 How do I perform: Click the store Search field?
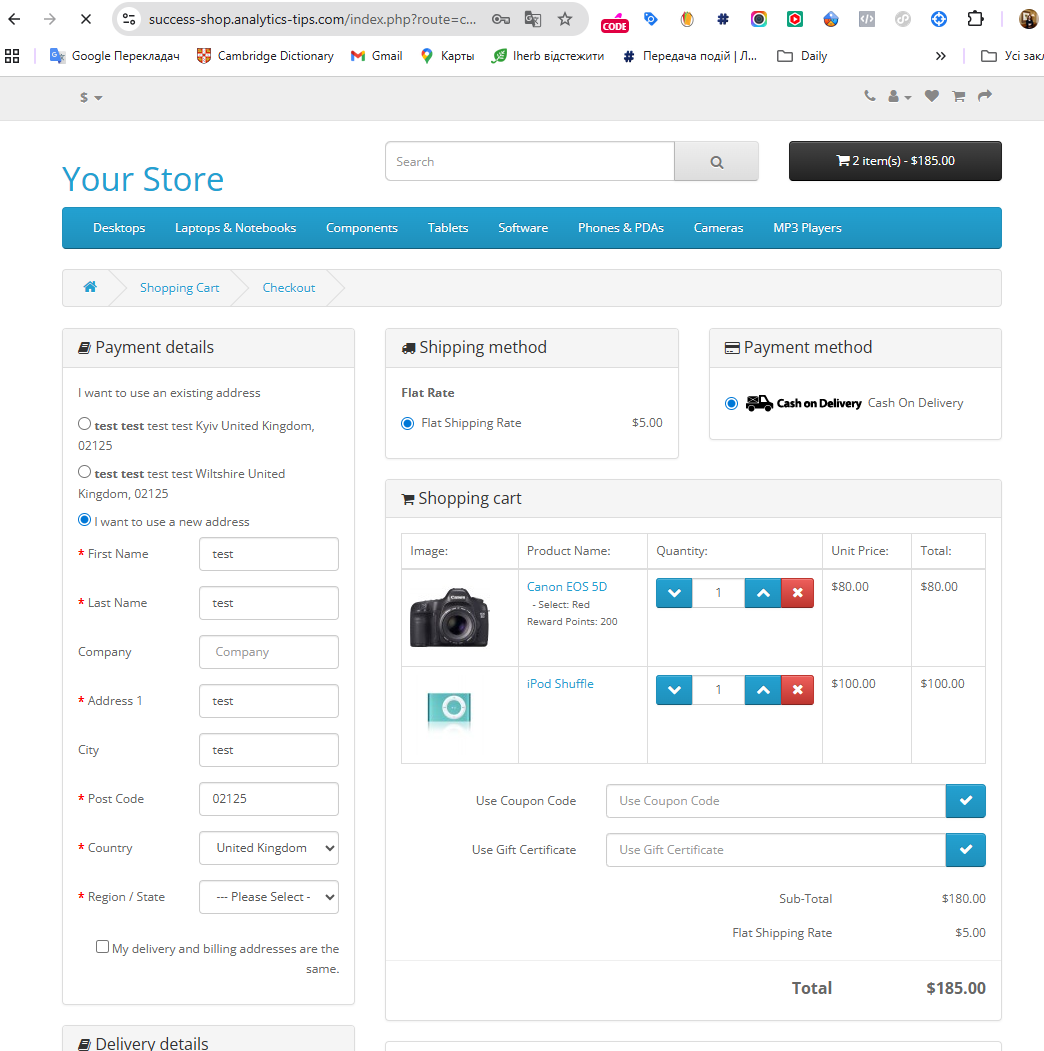point(530,162)
